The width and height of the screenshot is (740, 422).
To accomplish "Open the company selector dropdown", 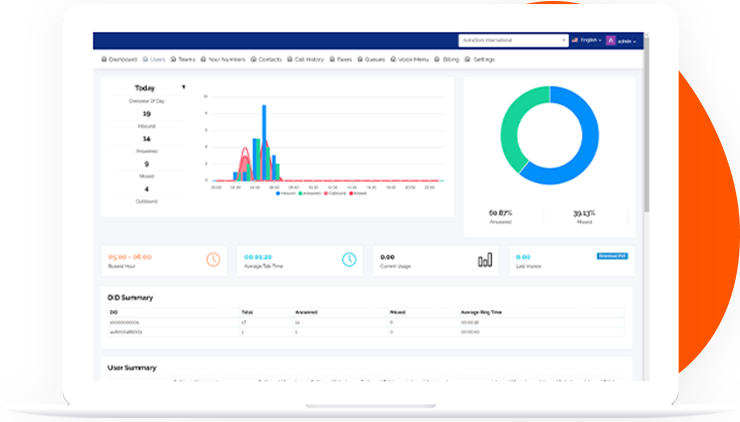I will click(x=513, y=41).
